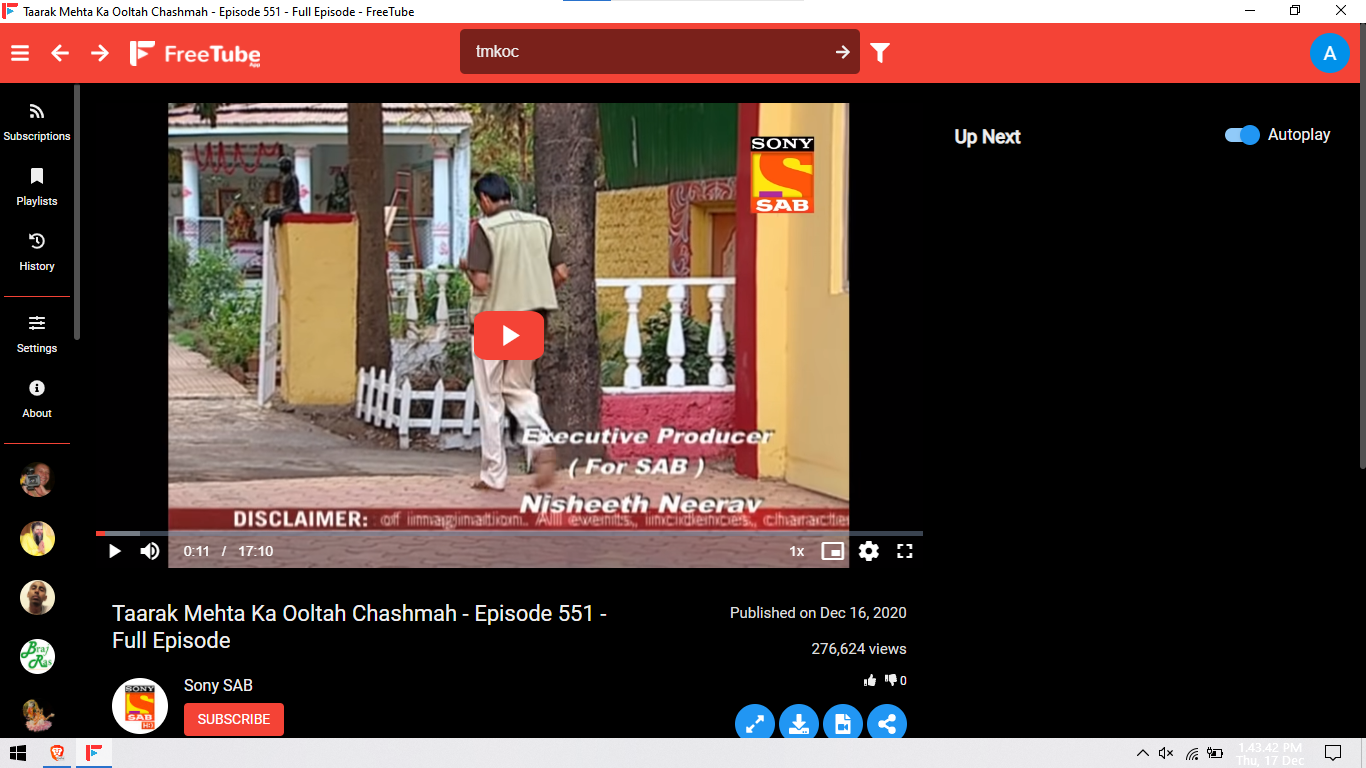The height and width of the screenshot is (768, 1366).
Task: Mute the video with the volume icon
Action: tap(149, 550)
